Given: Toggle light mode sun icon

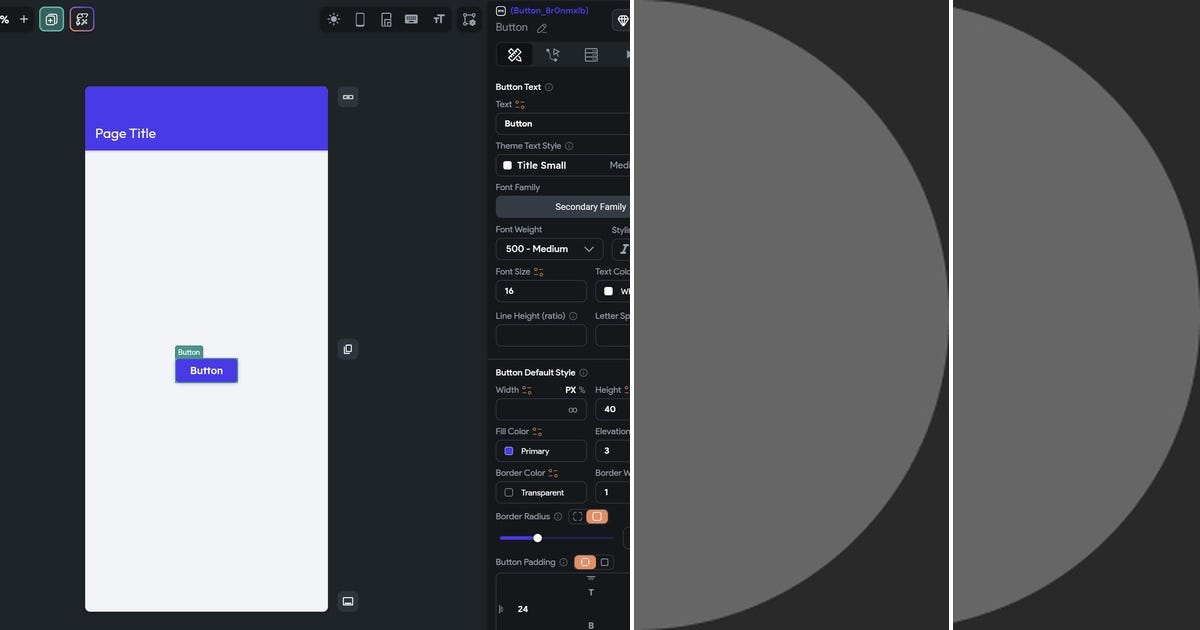Looking at the screenshot, I should point(333,19).
